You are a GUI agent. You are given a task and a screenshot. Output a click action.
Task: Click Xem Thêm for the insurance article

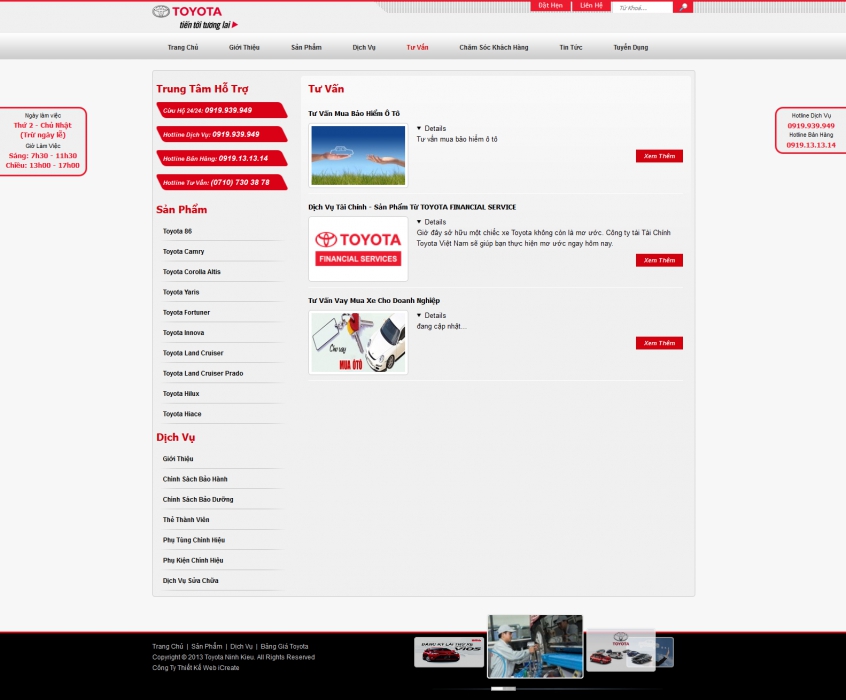pos(659,156)
